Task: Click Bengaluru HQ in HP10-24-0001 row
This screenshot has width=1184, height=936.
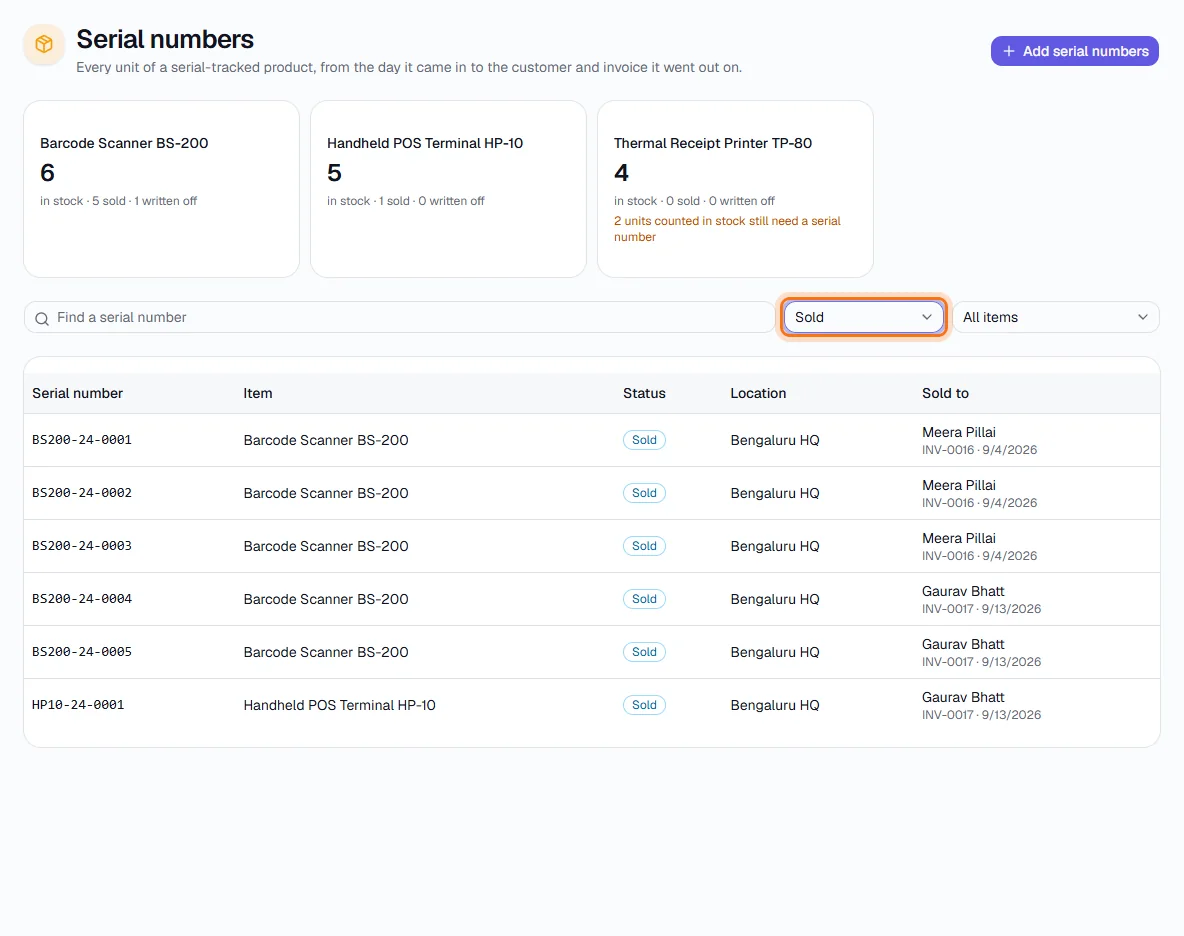Action: (775, 705)
